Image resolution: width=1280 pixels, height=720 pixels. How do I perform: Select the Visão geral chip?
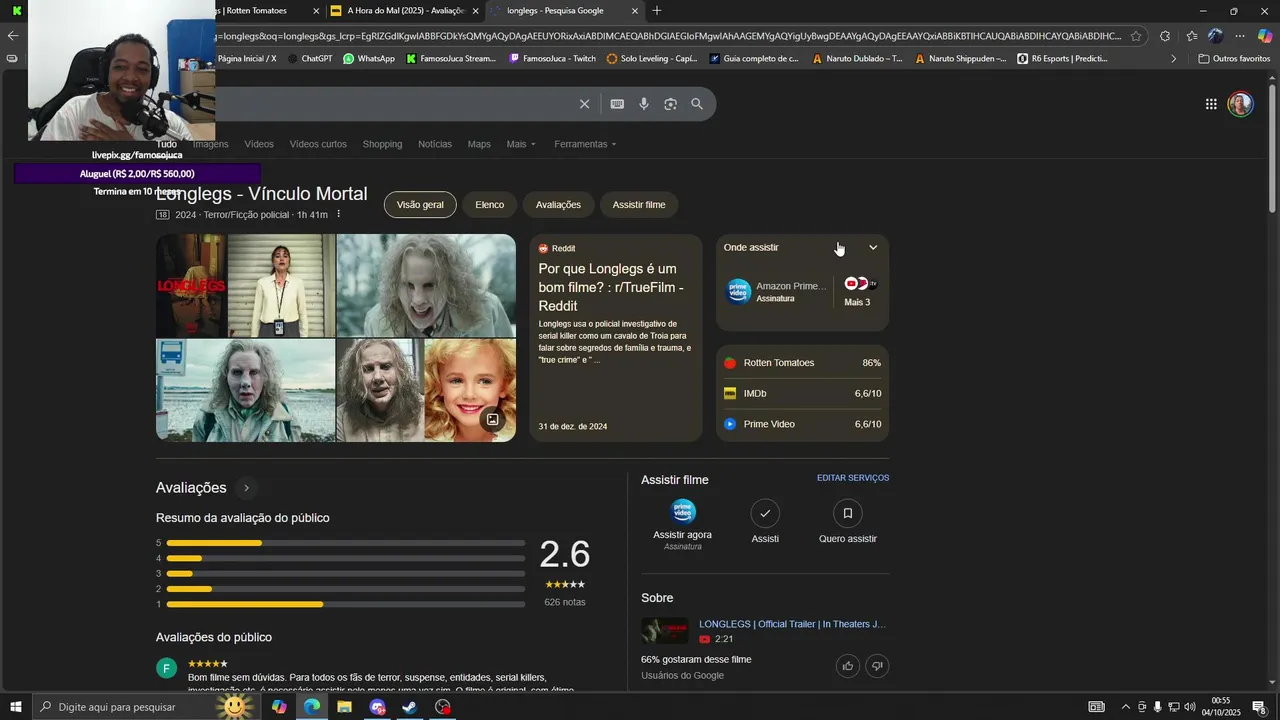[420, 205]
